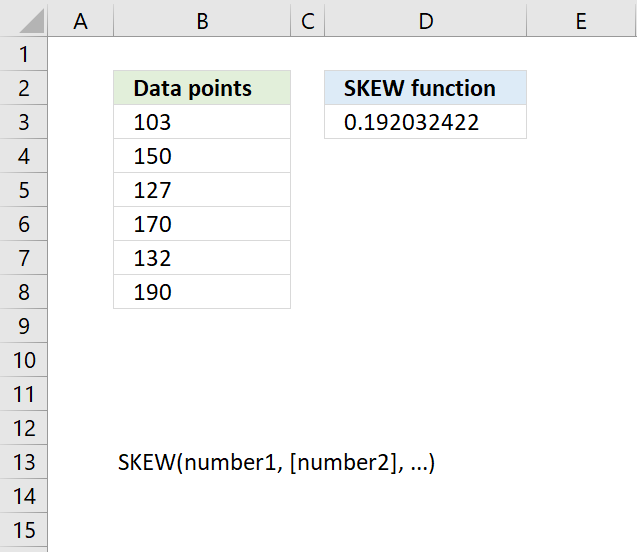Click the SKEW(number1, [number2], ...) syntax text
Screen dimensions: 637x552
(x=276, y=463)
